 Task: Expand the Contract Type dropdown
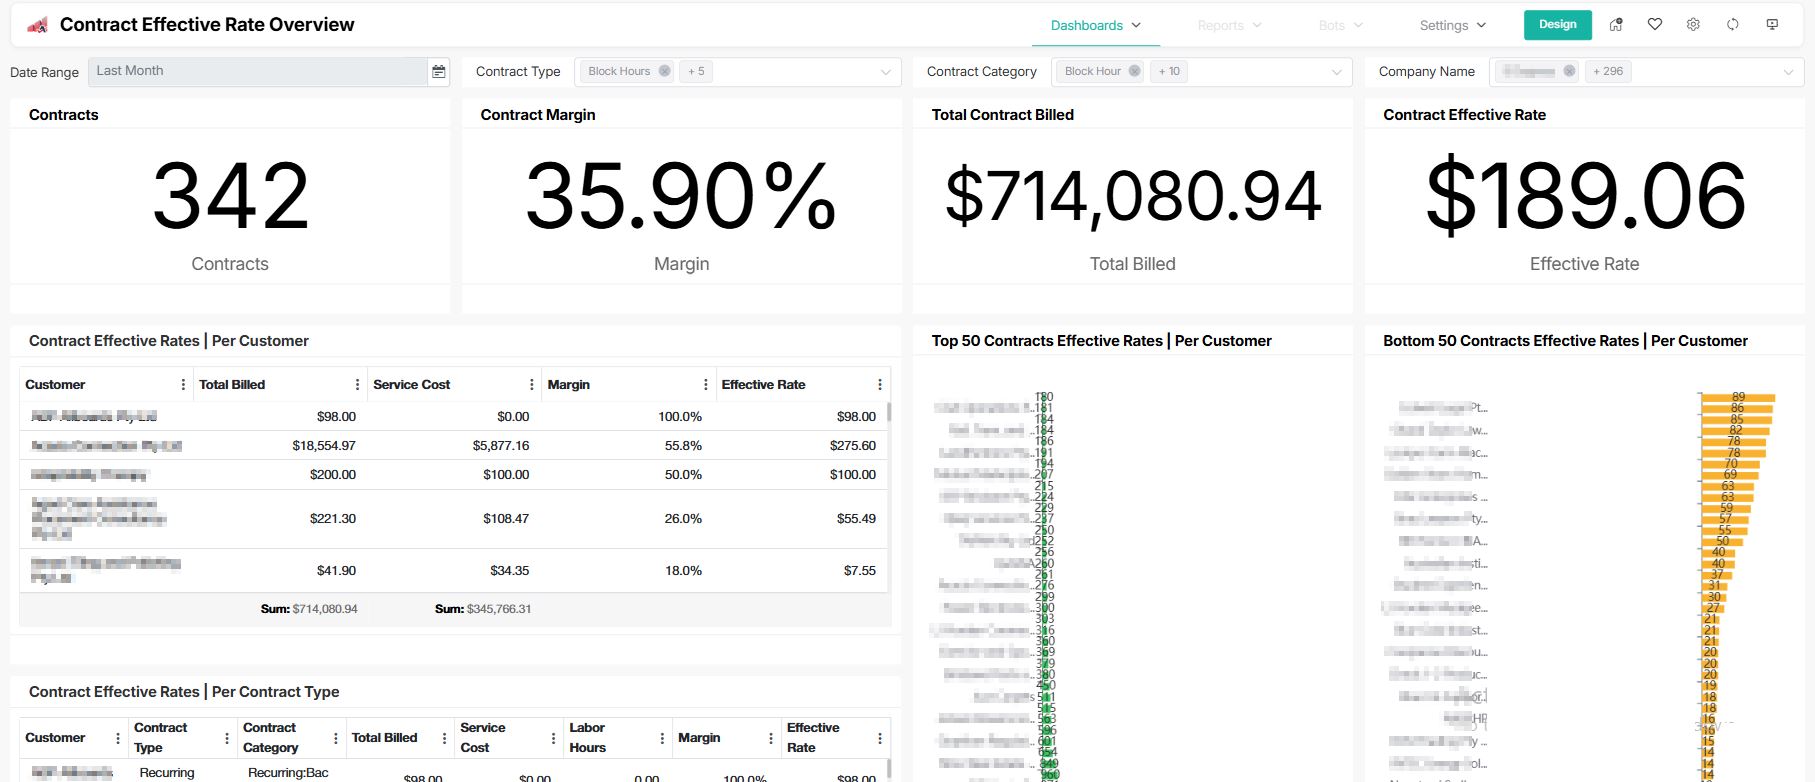click(x=885, y=72)
